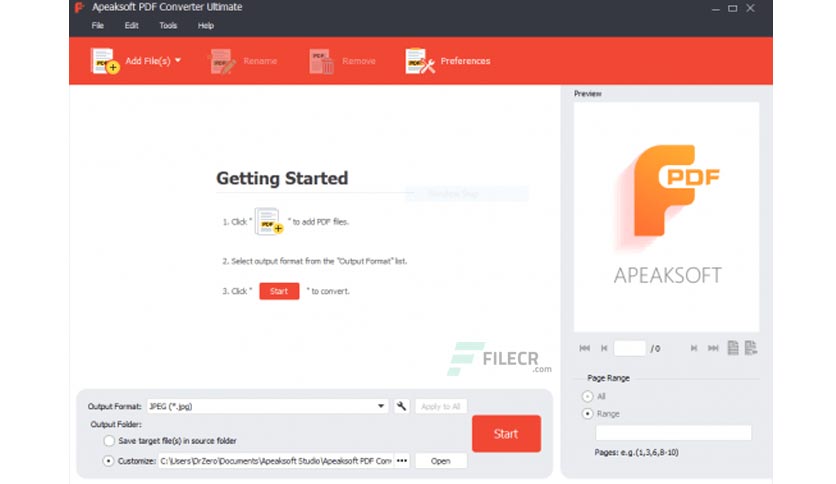Screen dimensions: 836x484
Task: Open output settings with the wrench icon
Action: [x=401, y=406]
